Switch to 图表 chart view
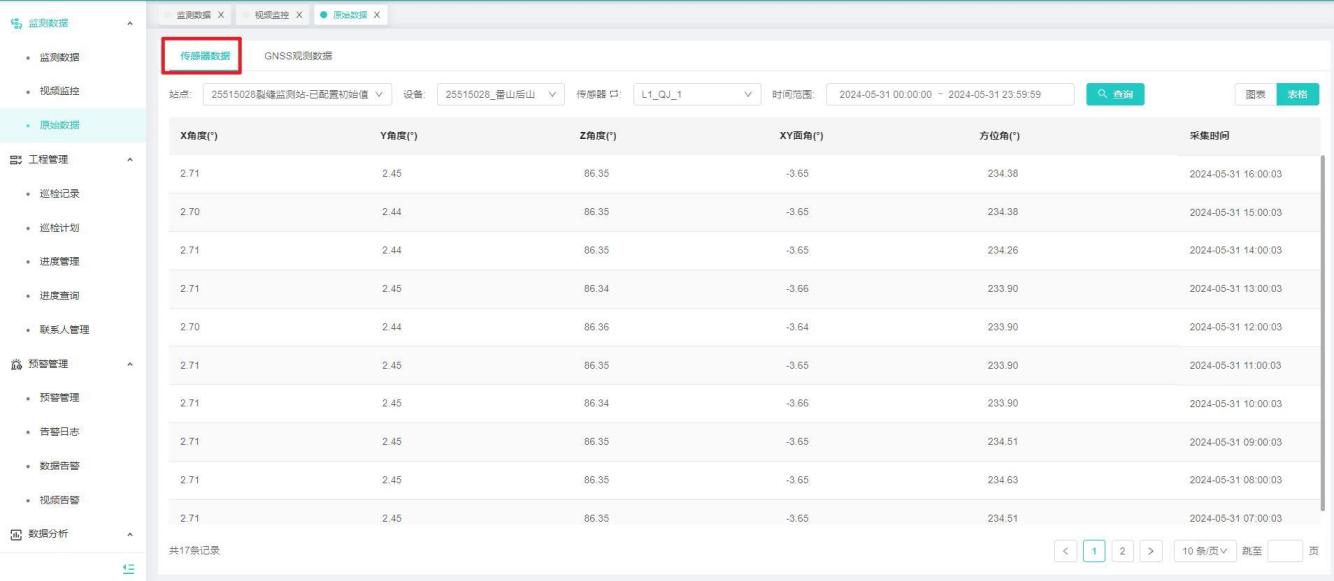 1254,95
